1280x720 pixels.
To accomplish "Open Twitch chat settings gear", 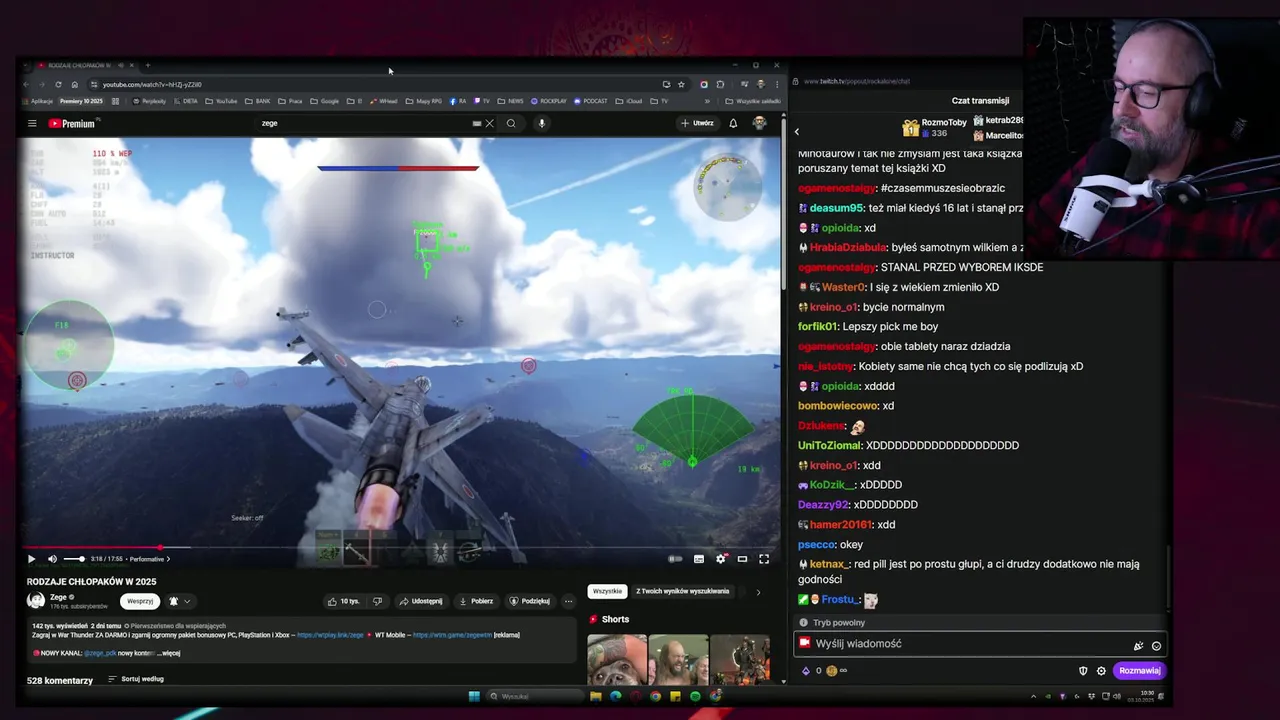I will point(1101,671).
